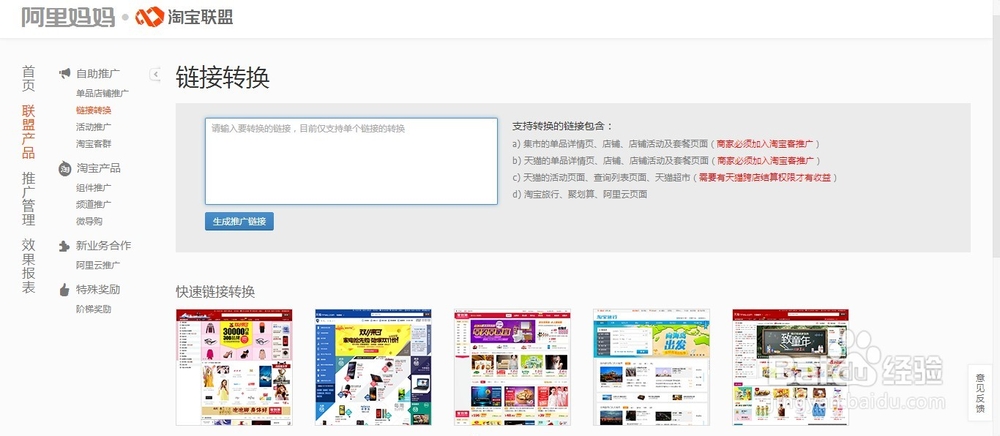This screenshot has height=436, width=1000.
Task: Select the second quick-link thumbnail with 双11来了 banner
Action: pyautogui.click(x=373, y=367)
